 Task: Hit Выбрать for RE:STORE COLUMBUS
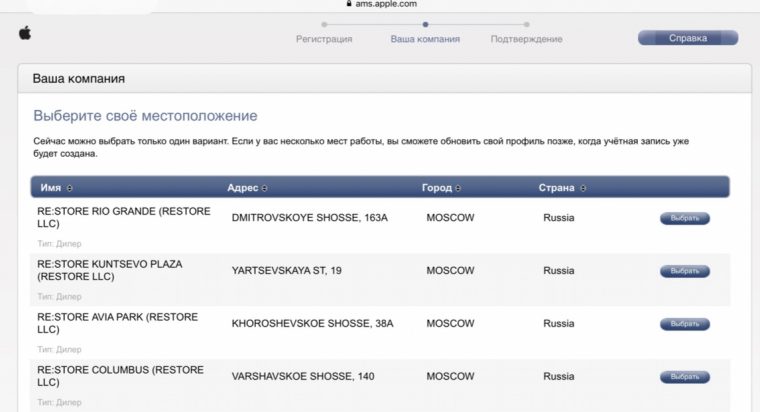pos(685,377)
